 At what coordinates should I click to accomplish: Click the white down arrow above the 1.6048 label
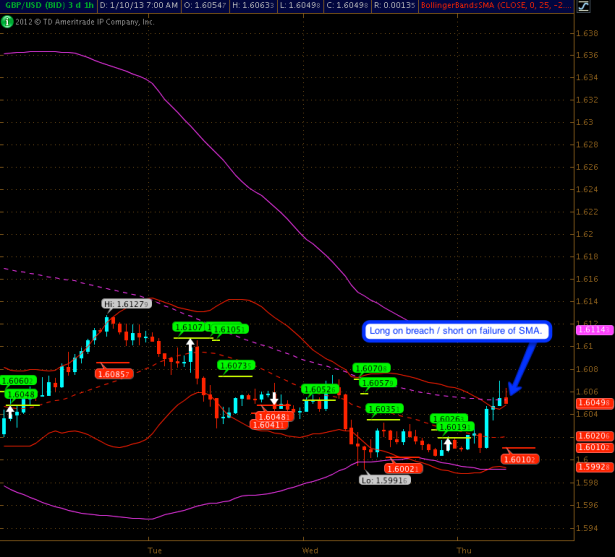click(x=273, y=399)
